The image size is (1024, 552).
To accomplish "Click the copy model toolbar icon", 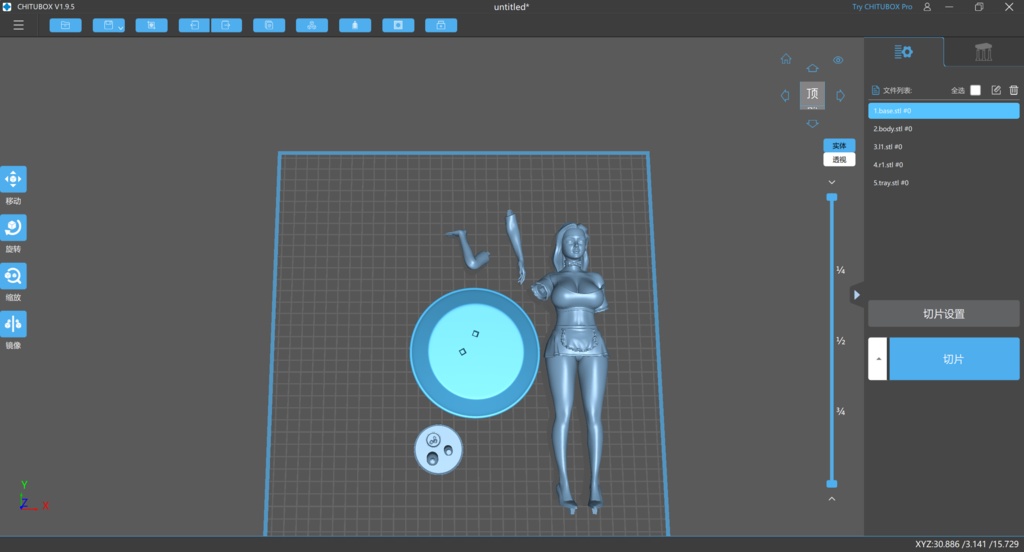I will (269, 25).
